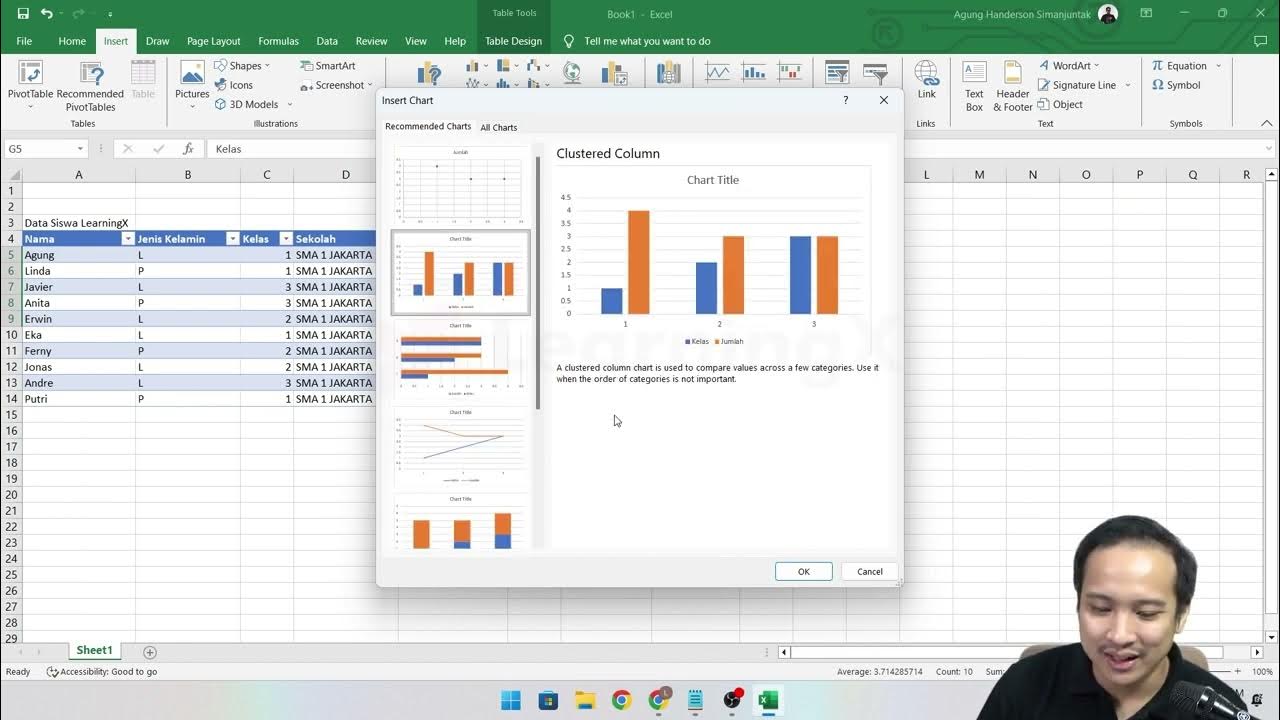Screen dimensions: 1280x720
Task: Select the clustered column chart thumbnail
Action: coord(460,273)
